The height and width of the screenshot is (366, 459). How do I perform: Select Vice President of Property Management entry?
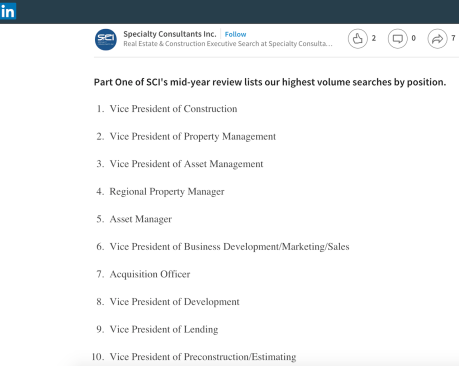[193, 136]
